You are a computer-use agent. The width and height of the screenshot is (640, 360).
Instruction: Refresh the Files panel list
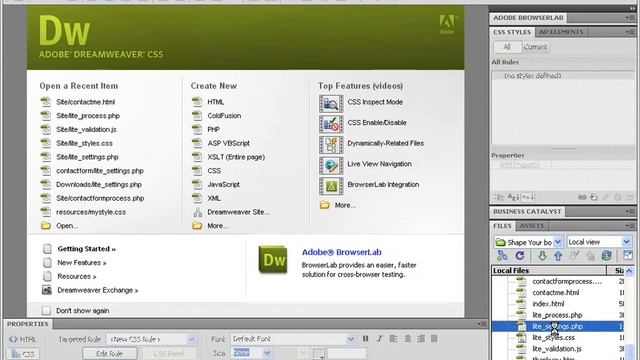(520, 256)
